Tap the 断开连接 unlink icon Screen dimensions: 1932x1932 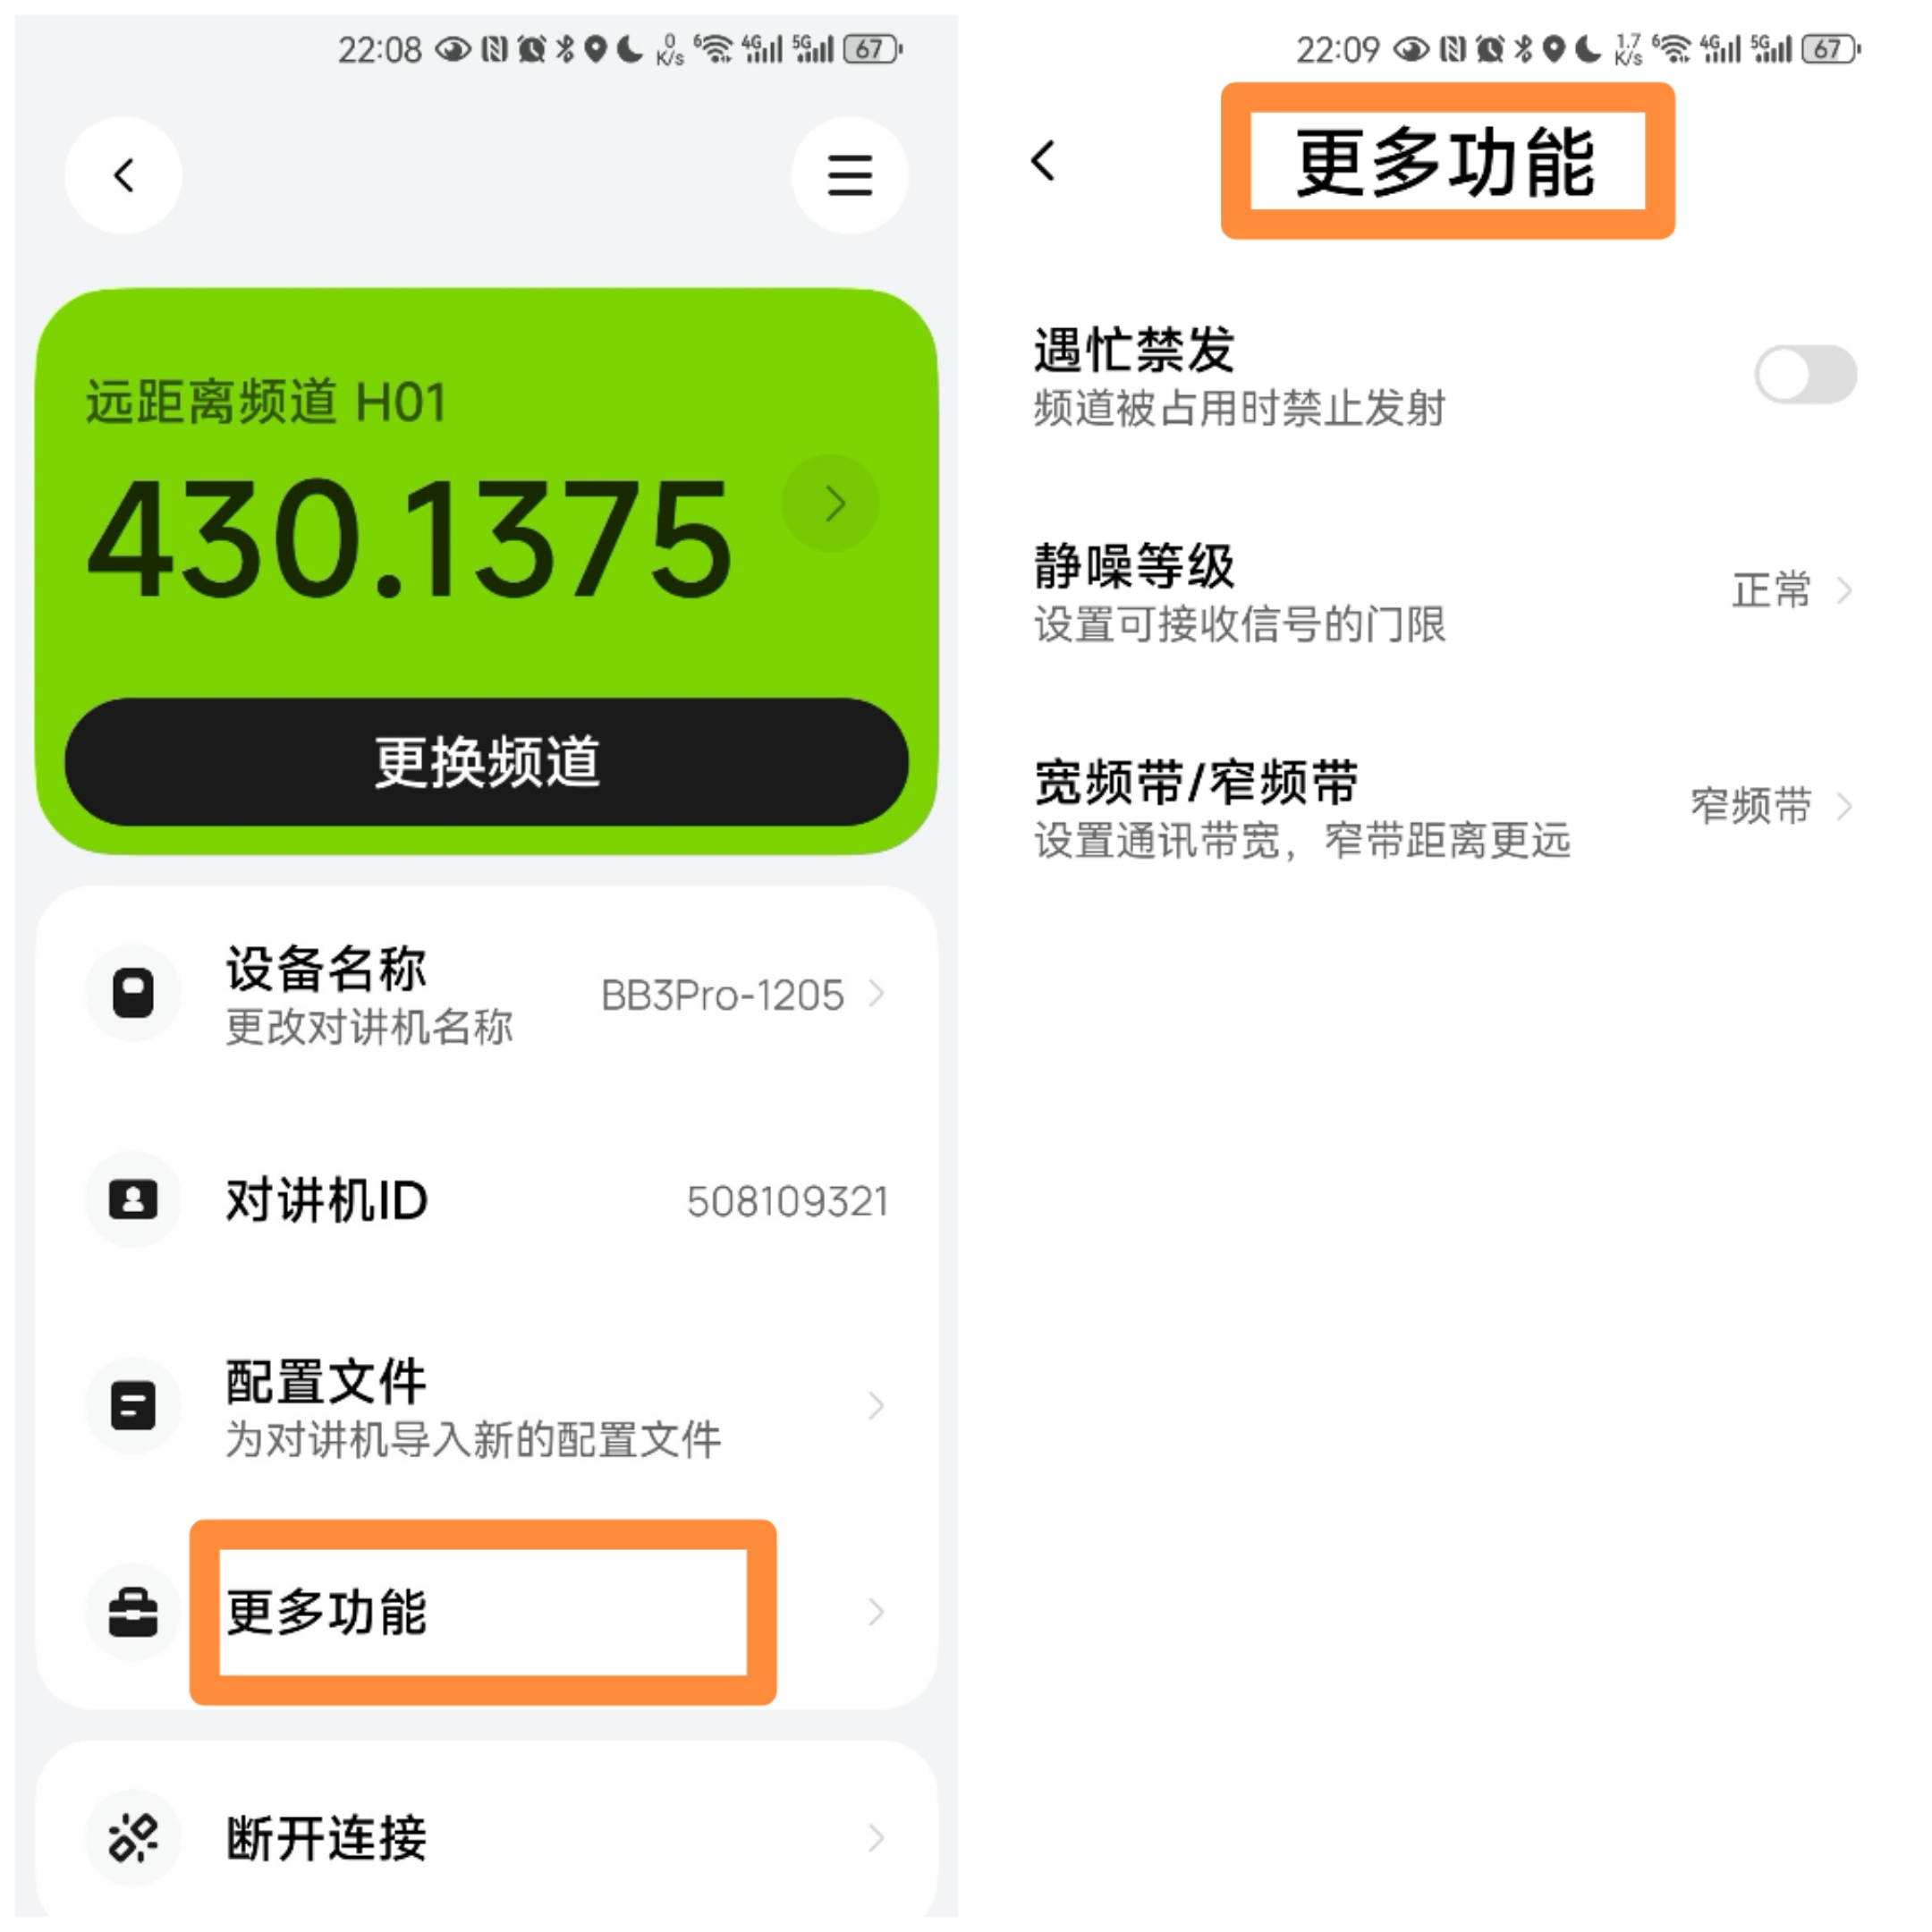point(133,1837)
